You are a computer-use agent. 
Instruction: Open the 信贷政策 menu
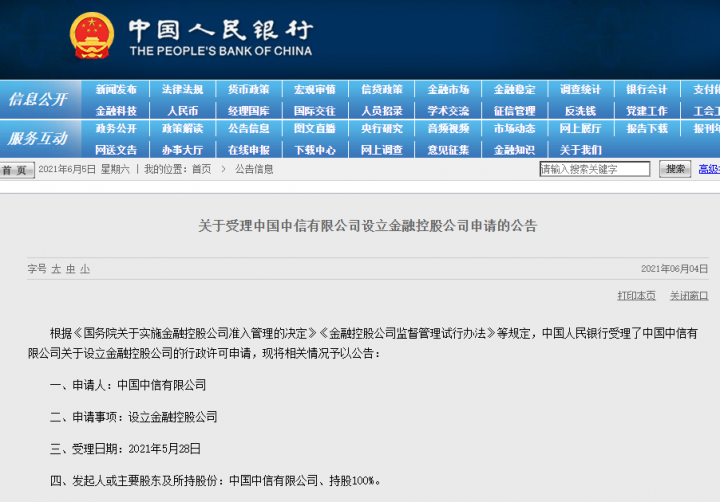coord(382,90)
